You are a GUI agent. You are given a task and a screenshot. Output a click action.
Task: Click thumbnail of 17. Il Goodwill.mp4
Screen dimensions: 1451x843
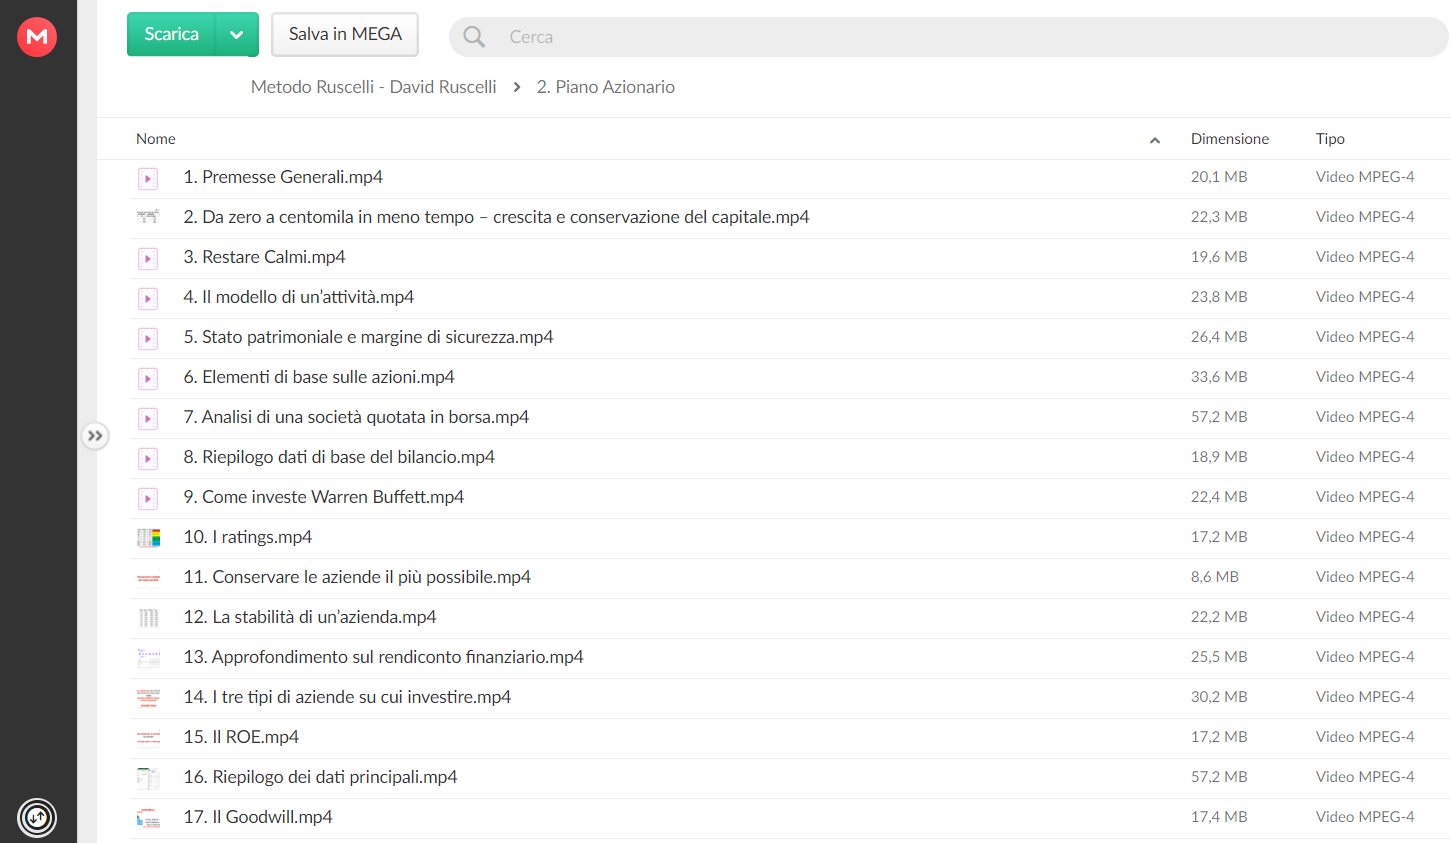[x=148, y=818]
